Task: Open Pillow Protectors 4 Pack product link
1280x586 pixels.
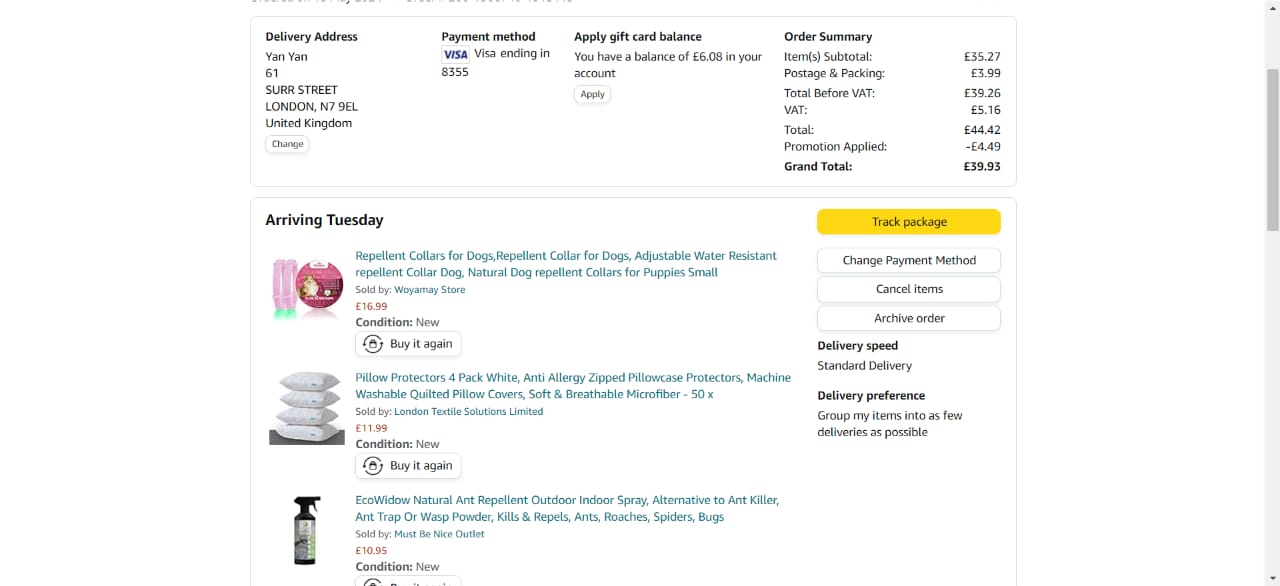Action: point(573,386)
